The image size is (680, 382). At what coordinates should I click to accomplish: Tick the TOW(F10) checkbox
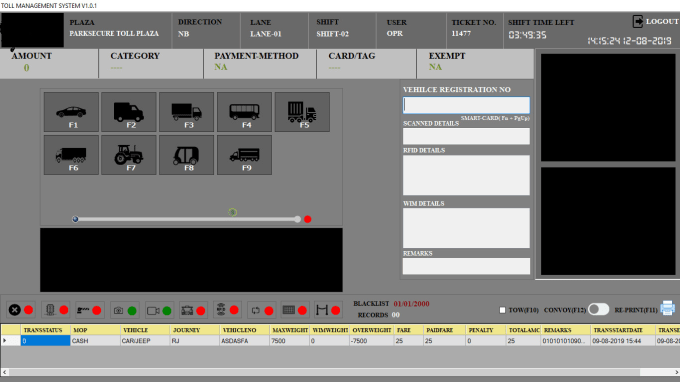(x=502, y=310)
